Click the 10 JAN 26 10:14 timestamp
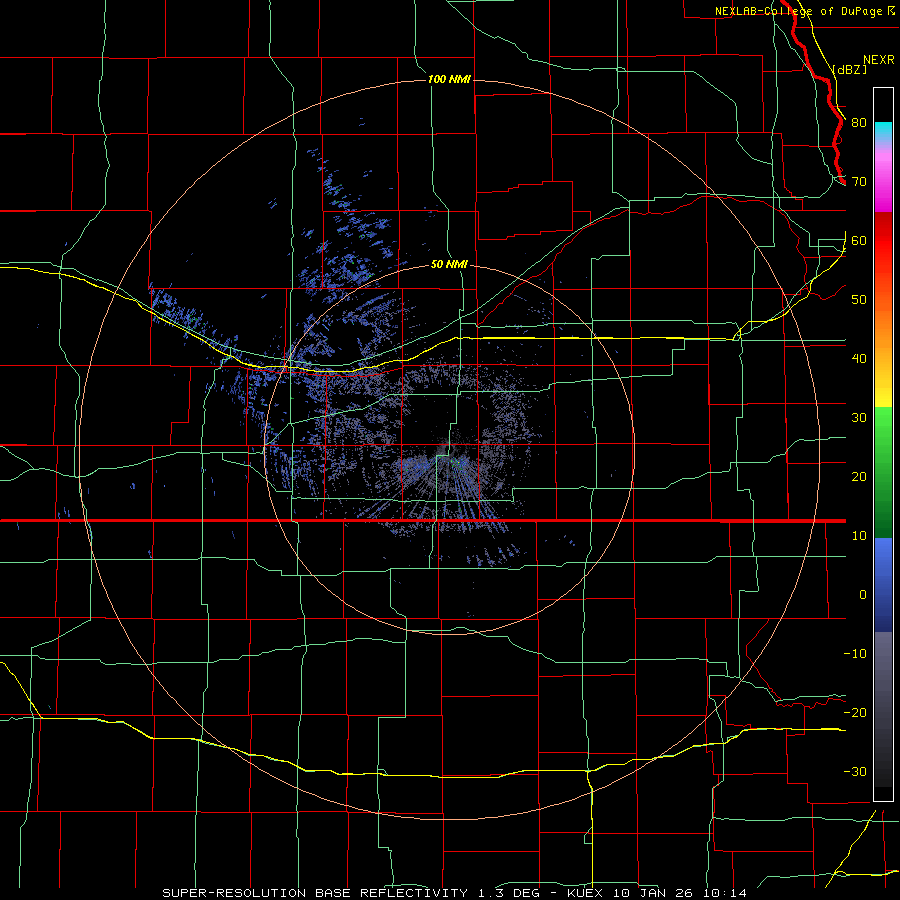 pos(680,893)
